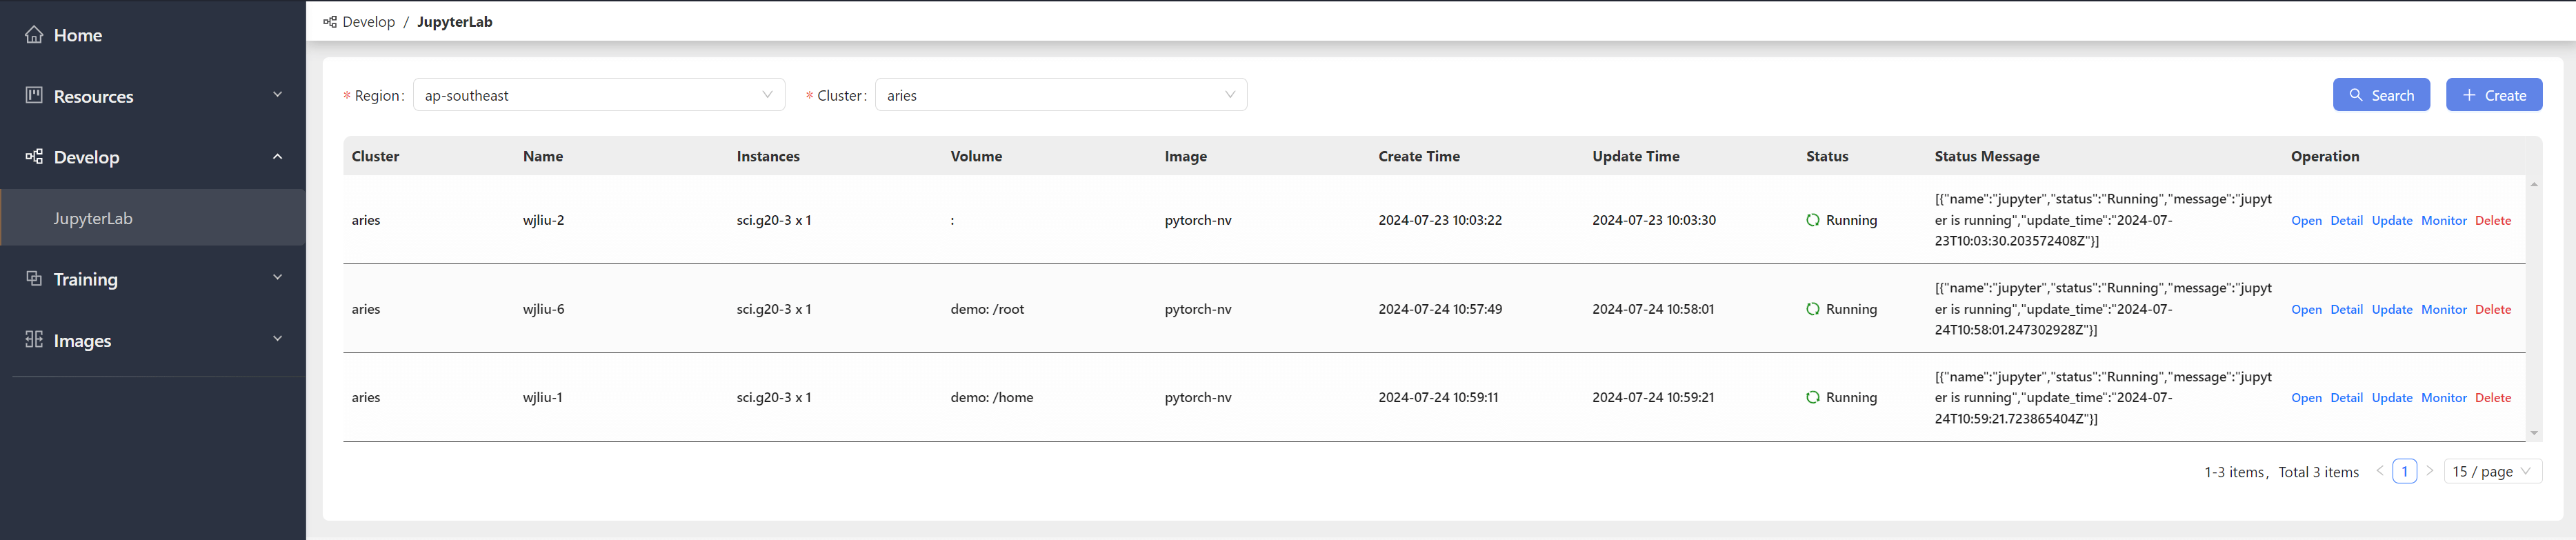Go to previous page arrow in pagination
Viewport: 2576px width, 540px height.
[x=2380, y=471]
